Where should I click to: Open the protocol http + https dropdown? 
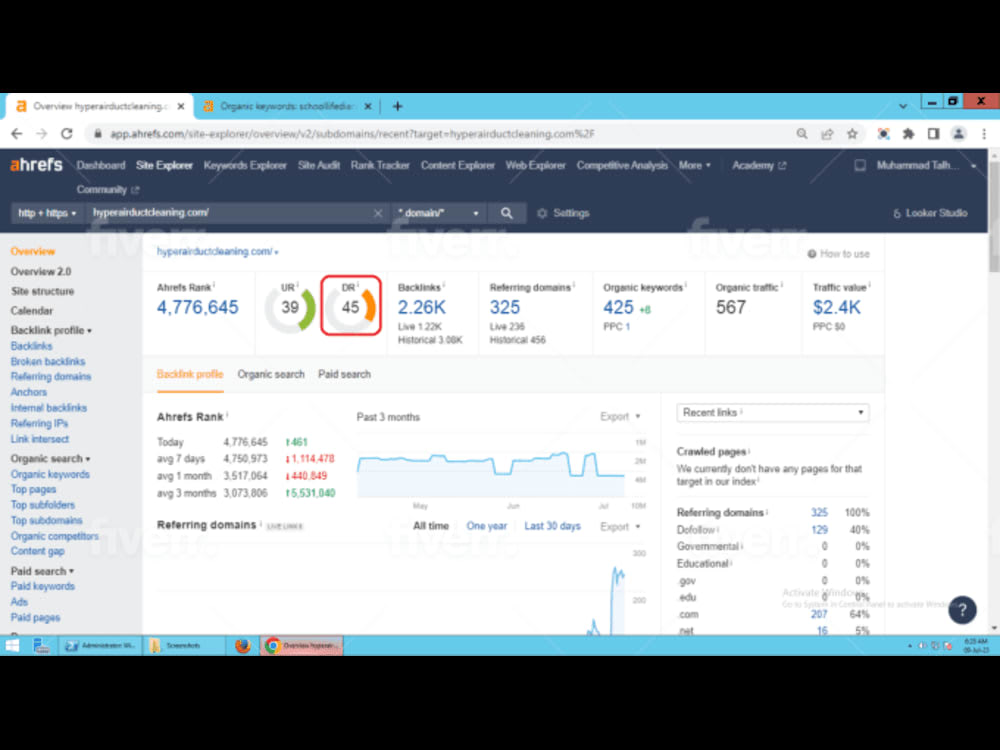point(47,213)
